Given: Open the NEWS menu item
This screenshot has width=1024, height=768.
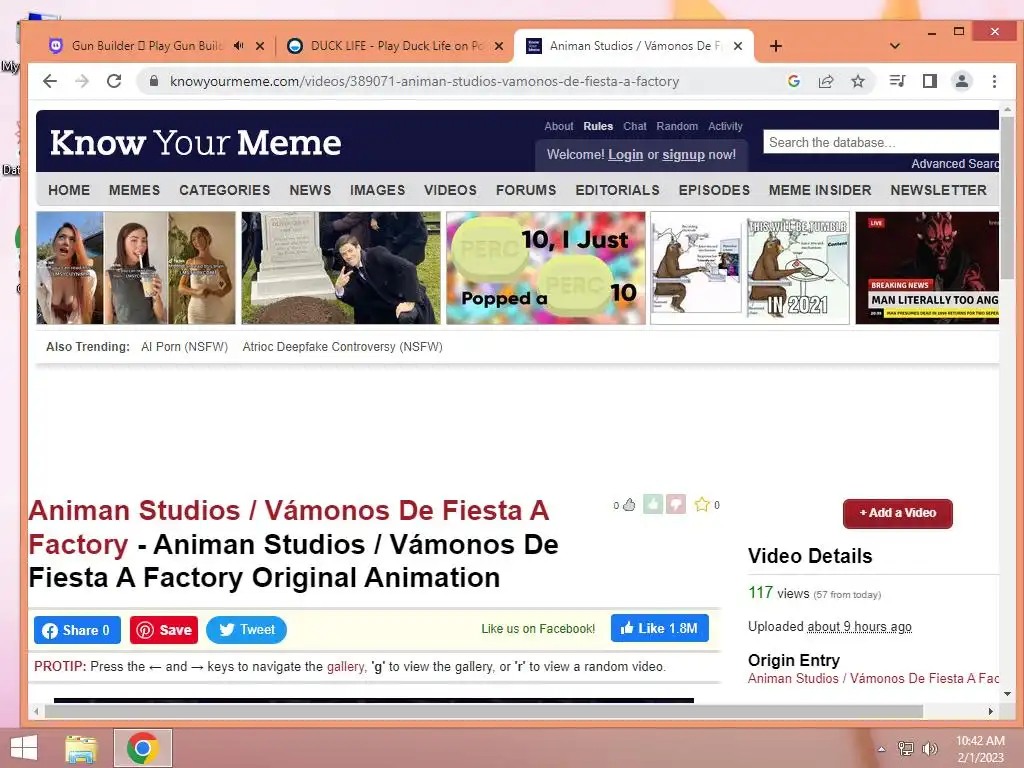Looking at the screenshot, I should pyautogui.click(x=310, y=190).
